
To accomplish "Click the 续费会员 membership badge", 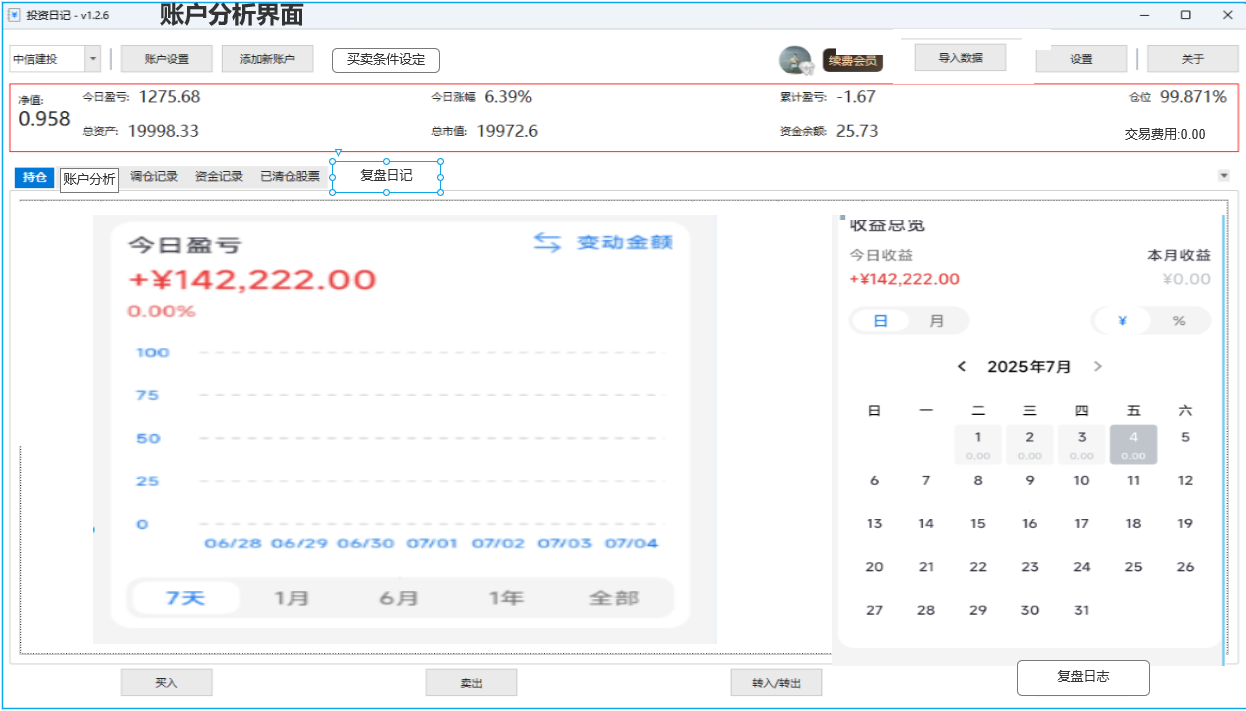I will point(851,60).
